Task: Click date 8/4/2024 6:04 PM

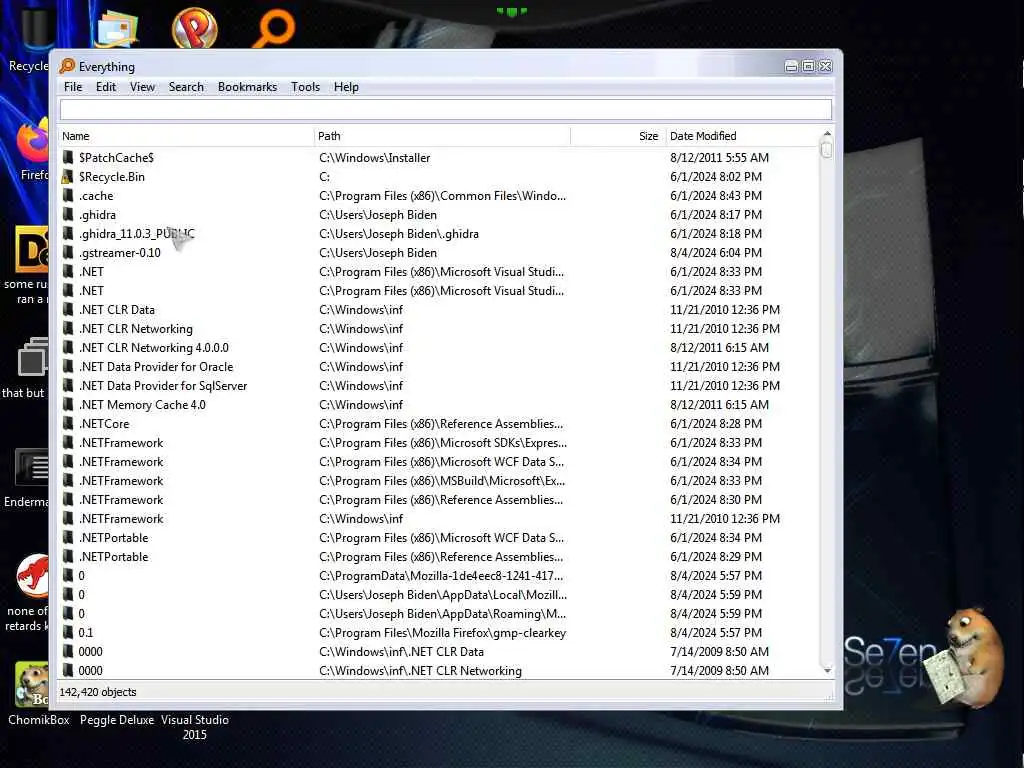Action: (x=716, y=252)
